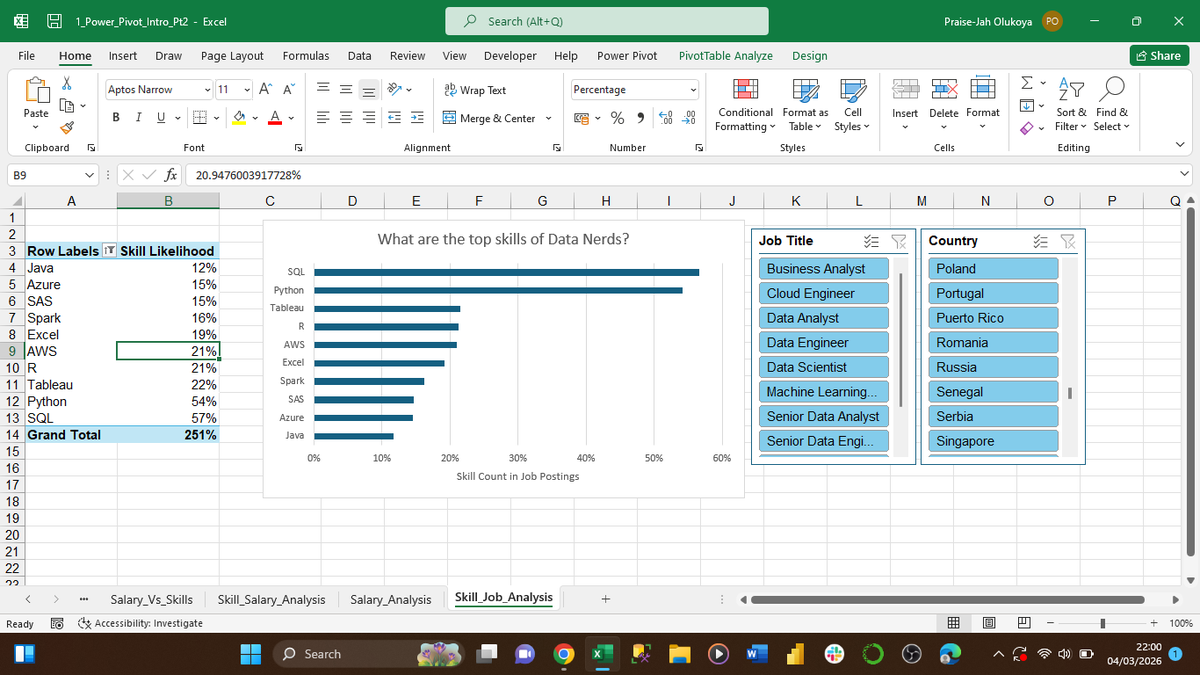
Task: Toggle Data Analyst in Job Title slicer
Action: tap(826, 318)
